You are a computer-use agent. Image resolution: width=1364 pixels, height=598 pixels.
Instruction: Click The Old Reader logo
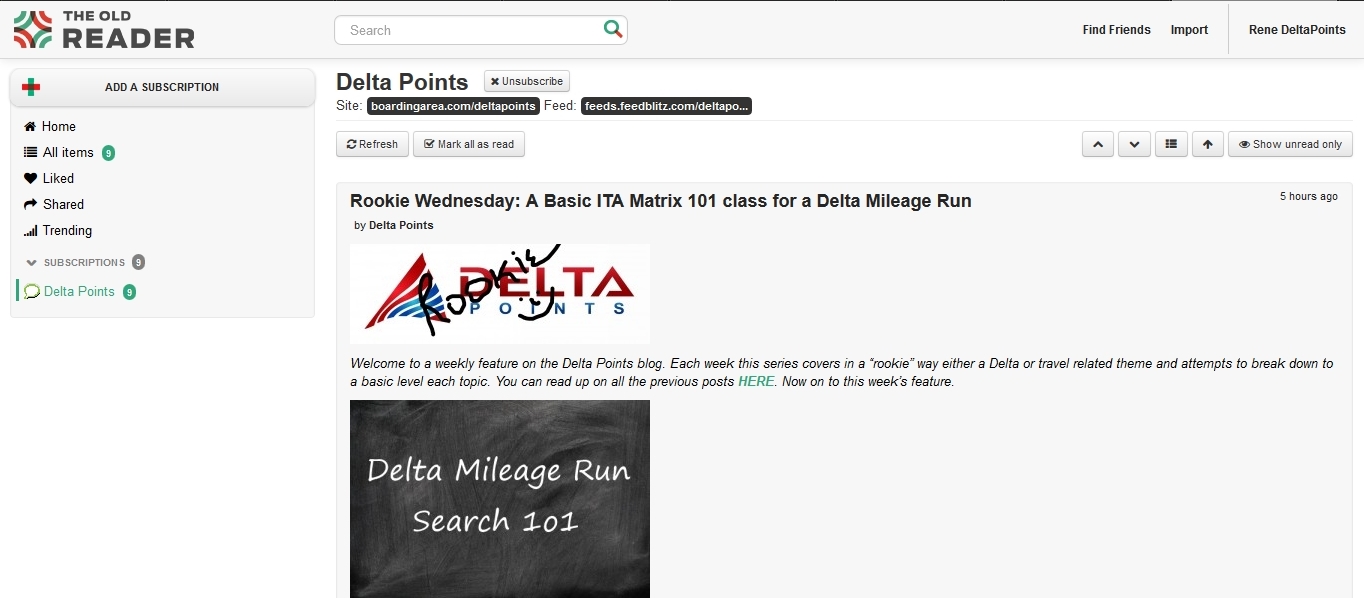pyautogui.click(x=104, y=30)
